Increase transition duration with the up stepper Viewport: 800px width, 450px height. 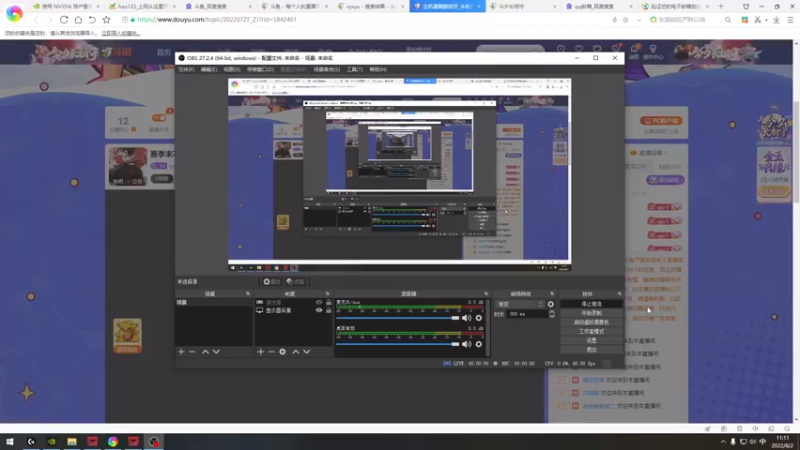(552, 312)
